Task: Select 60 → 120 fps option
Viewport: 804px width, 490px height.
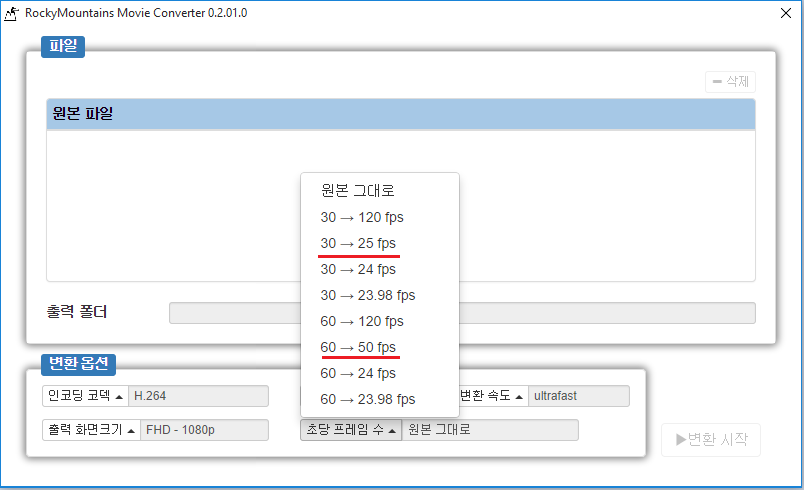Action: pos(362,321)
